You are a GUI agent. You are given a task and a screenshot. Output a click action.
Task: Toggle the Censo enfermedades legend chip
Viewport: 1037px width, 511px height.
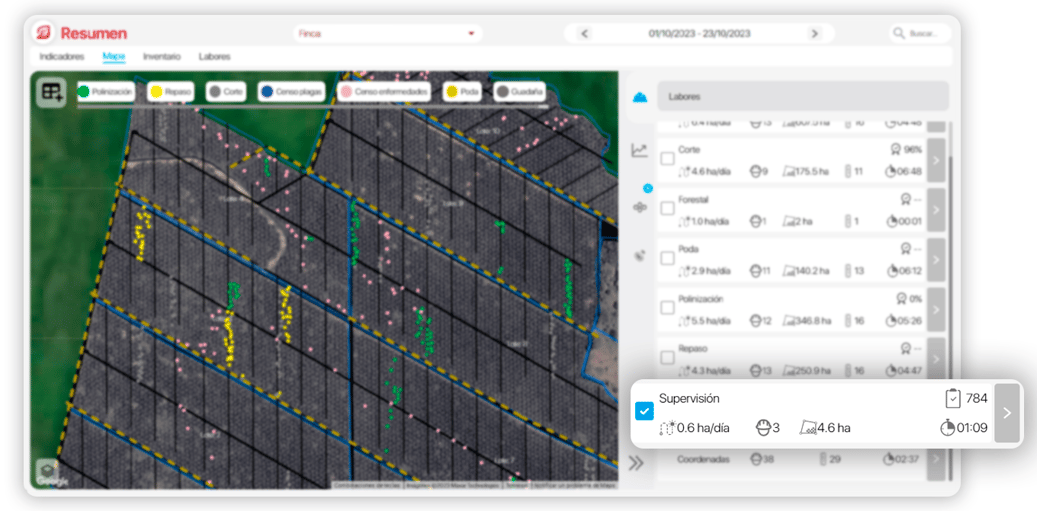coord(384,92)
